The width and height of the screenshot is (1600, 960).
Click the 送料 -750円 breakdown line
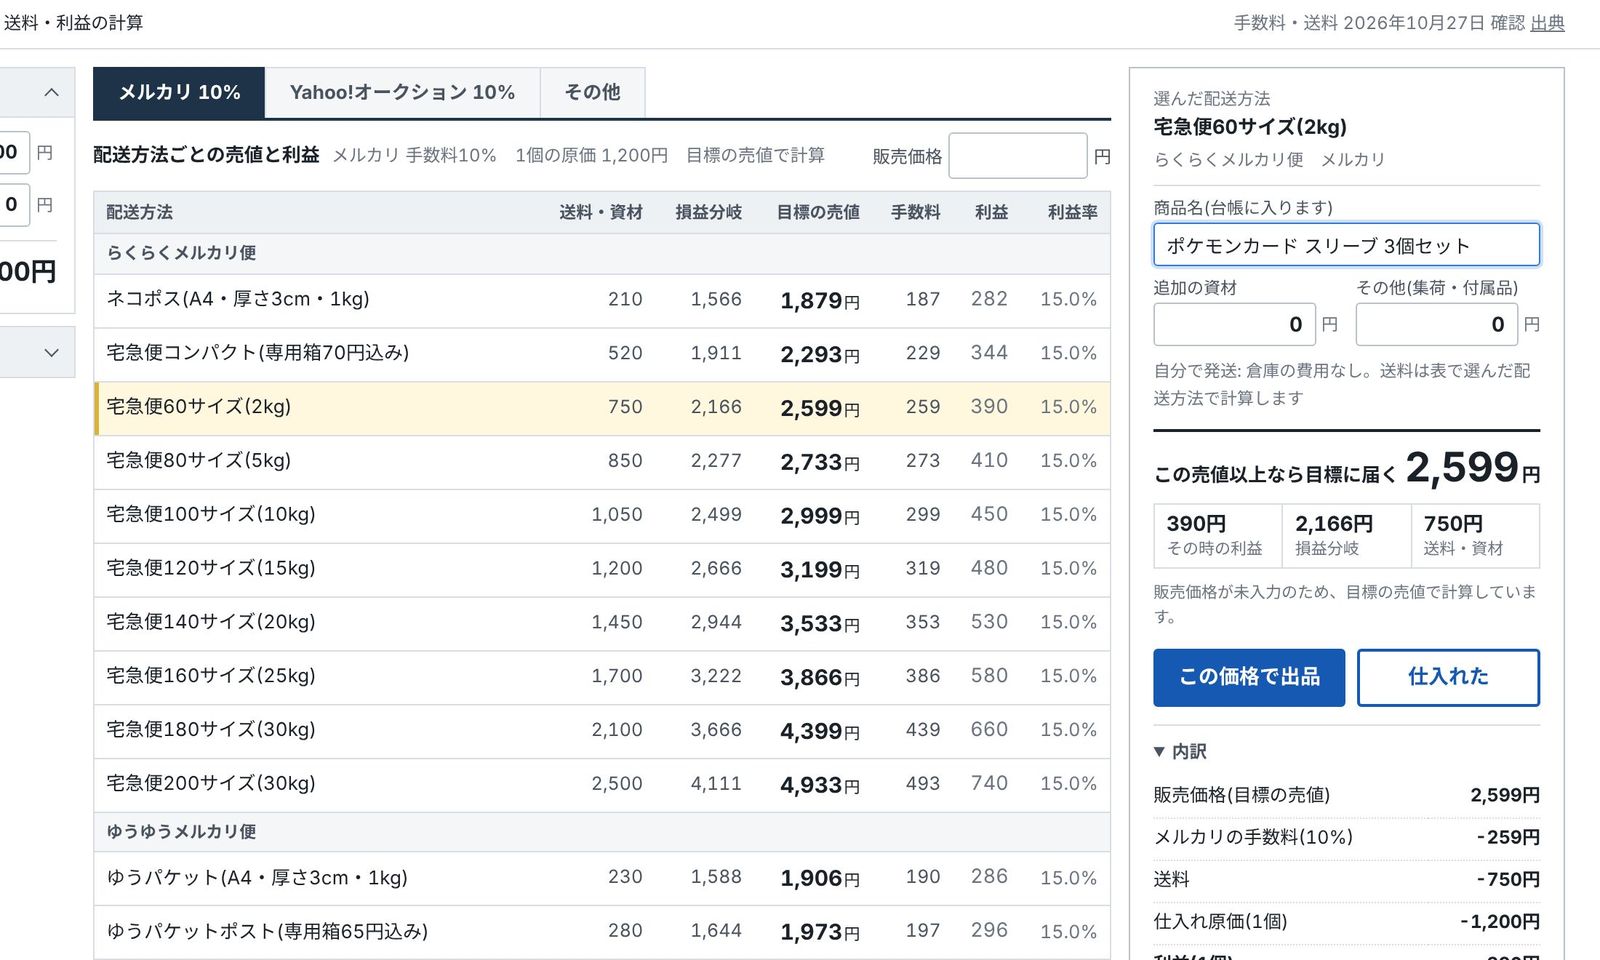click(x=1346, y=879)
